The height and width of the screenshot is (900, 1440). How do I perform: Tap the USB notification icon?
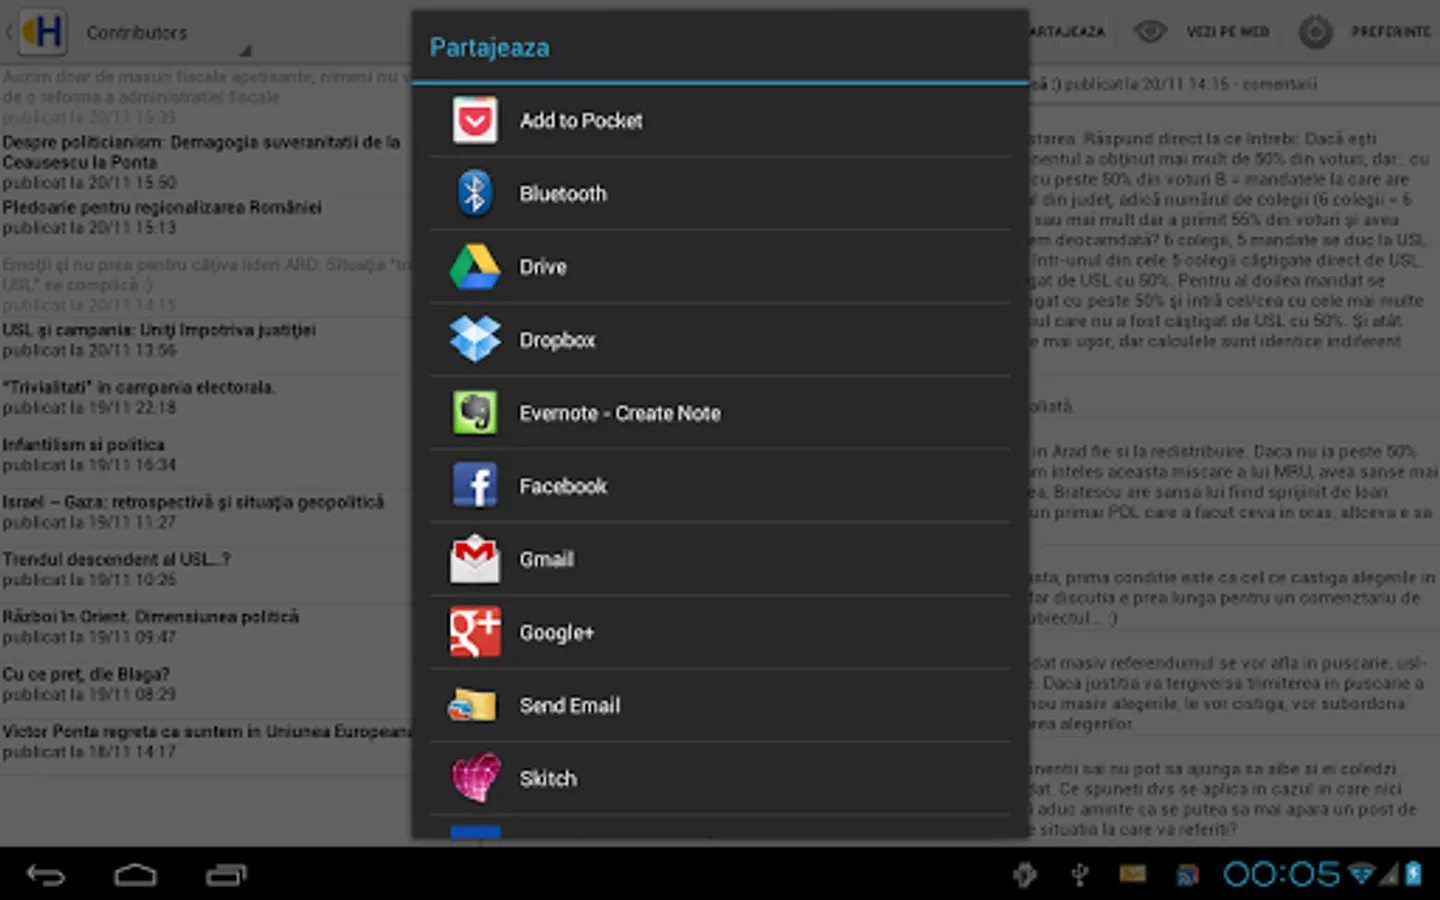(x=1079, y=875)
